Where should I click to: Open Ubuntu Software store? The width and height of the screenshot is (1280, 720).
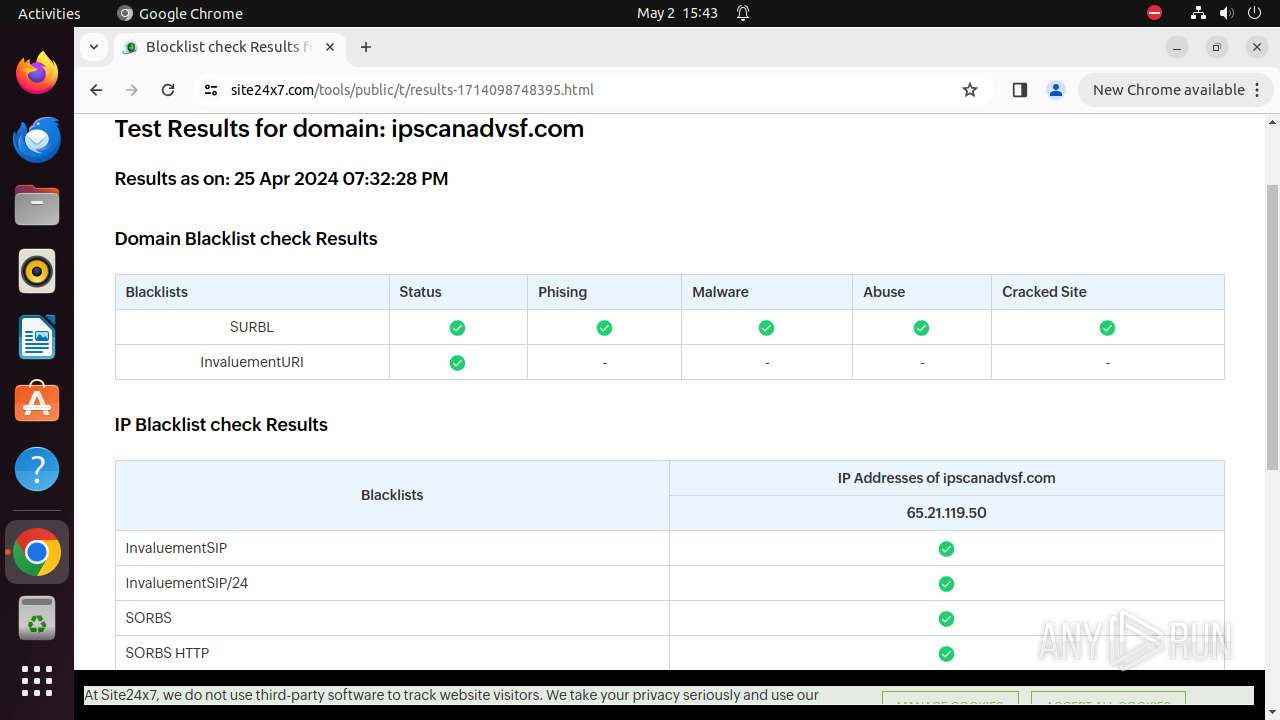pyautogui.click(x=37, y=403)
